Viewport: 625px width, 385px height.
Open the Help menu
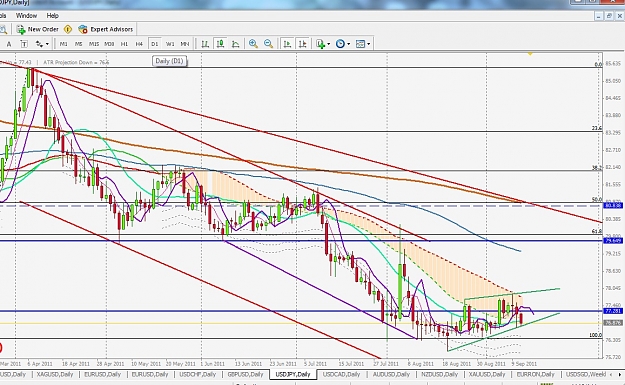pos(53,16)
